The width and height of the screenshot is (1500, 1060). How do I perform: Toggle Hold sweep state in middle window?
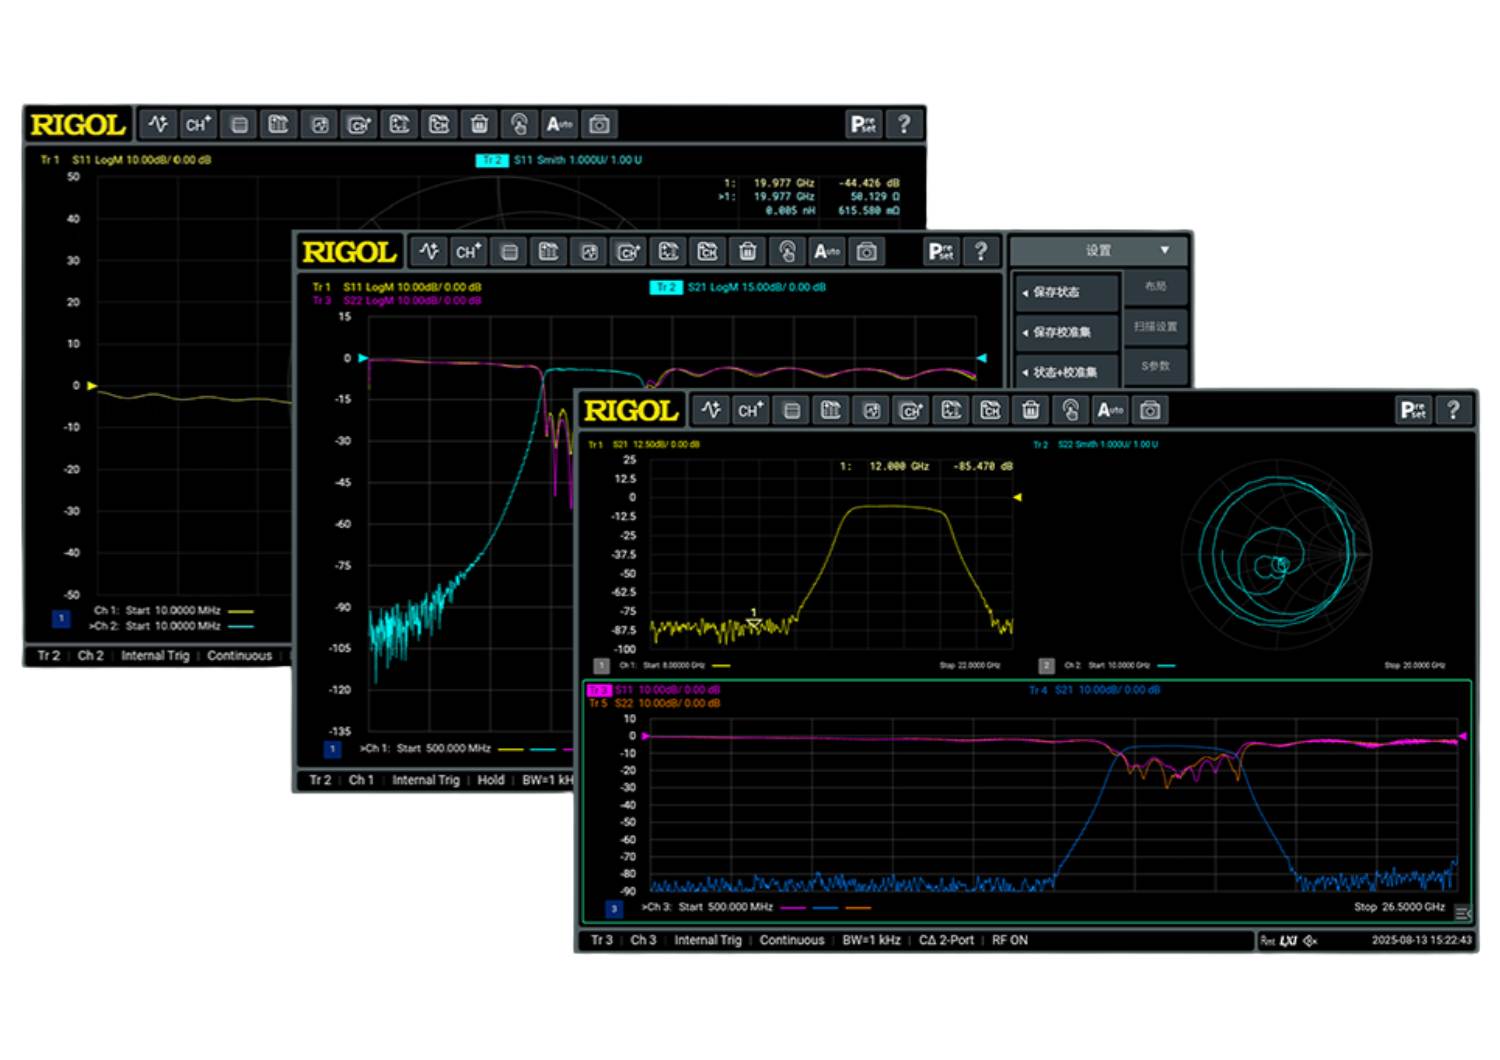pos(490,780)
